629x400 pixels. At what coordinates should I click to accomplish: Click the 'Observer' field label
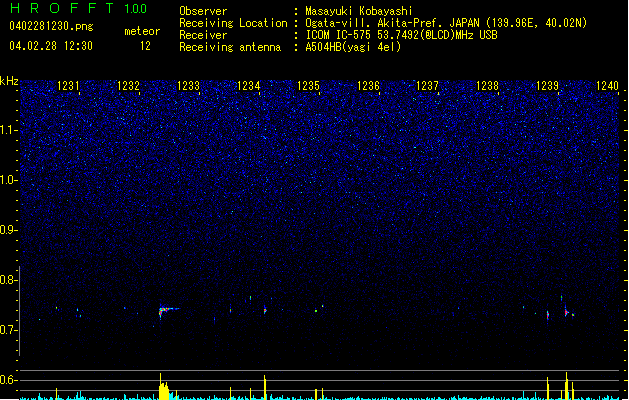tap(203, 11)
